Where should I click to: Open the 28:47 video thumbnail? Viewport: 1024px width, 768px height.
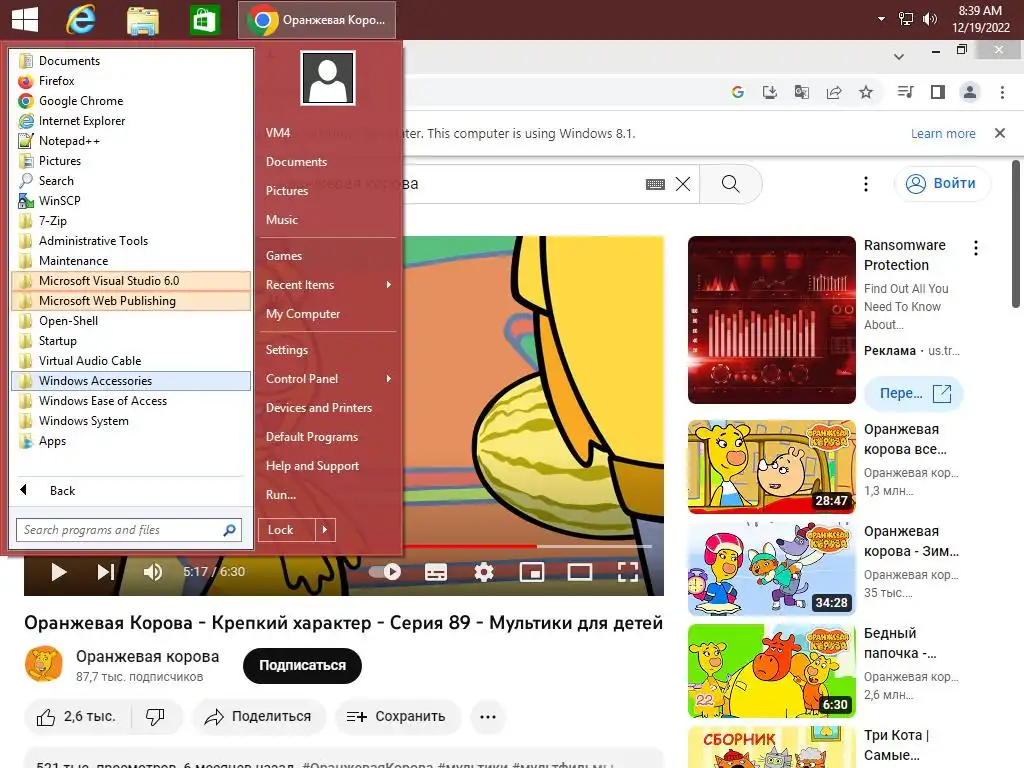click(x=771, y=467)
